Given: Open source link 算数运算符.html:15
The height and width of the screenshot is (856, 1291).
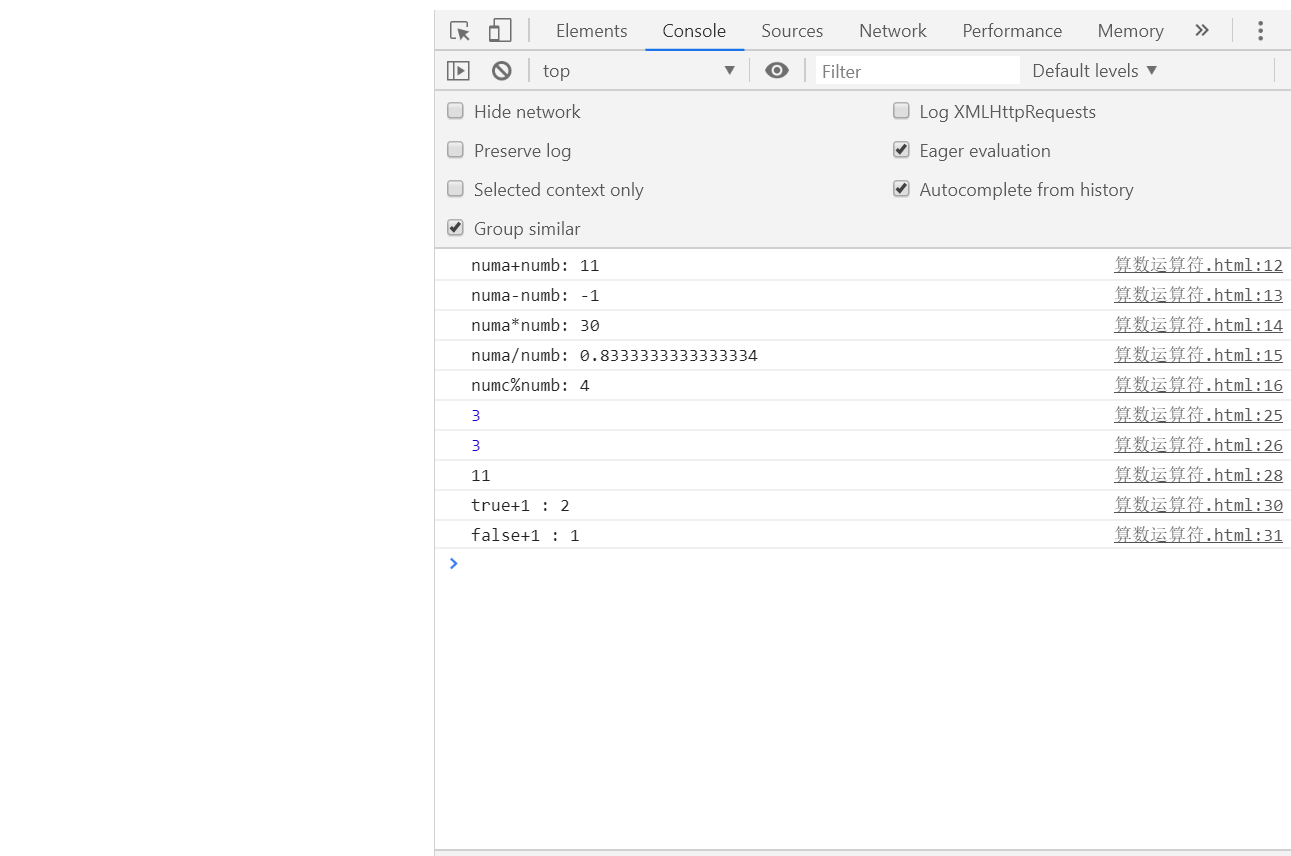Looking at the screenshot, I should [1198, 355].
